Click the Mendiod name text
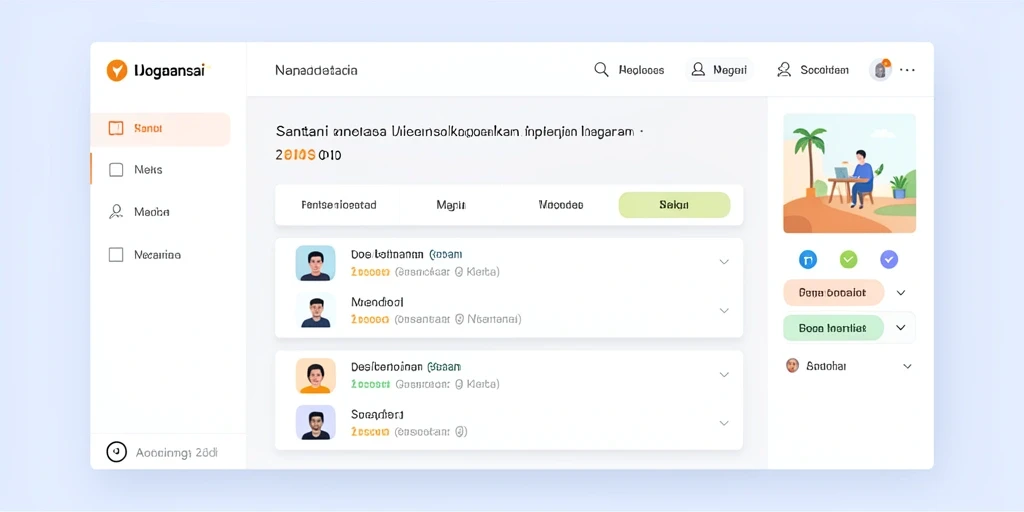The image size is (1024, 512). (x=377, y=302)
